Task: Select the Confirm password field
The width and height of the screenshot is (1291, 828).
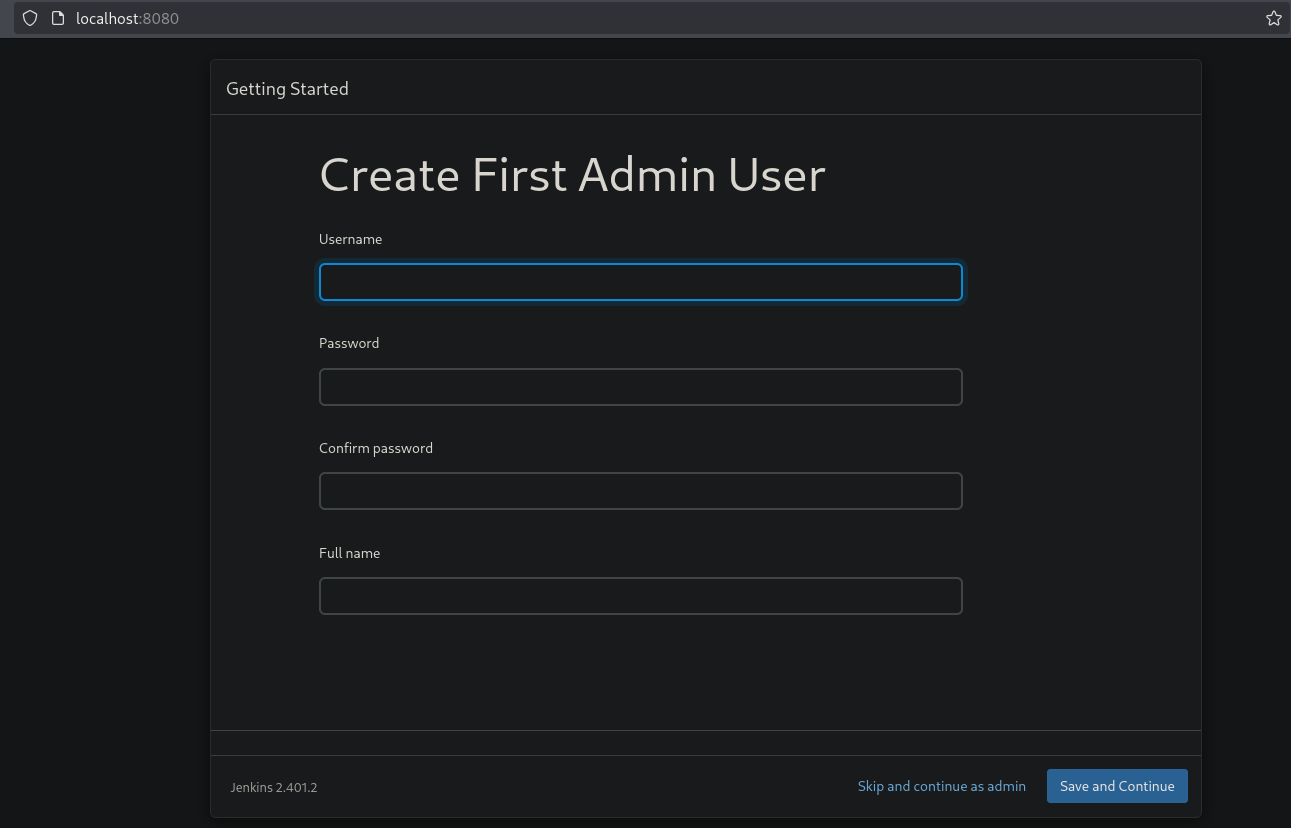Action: (640, 491)
